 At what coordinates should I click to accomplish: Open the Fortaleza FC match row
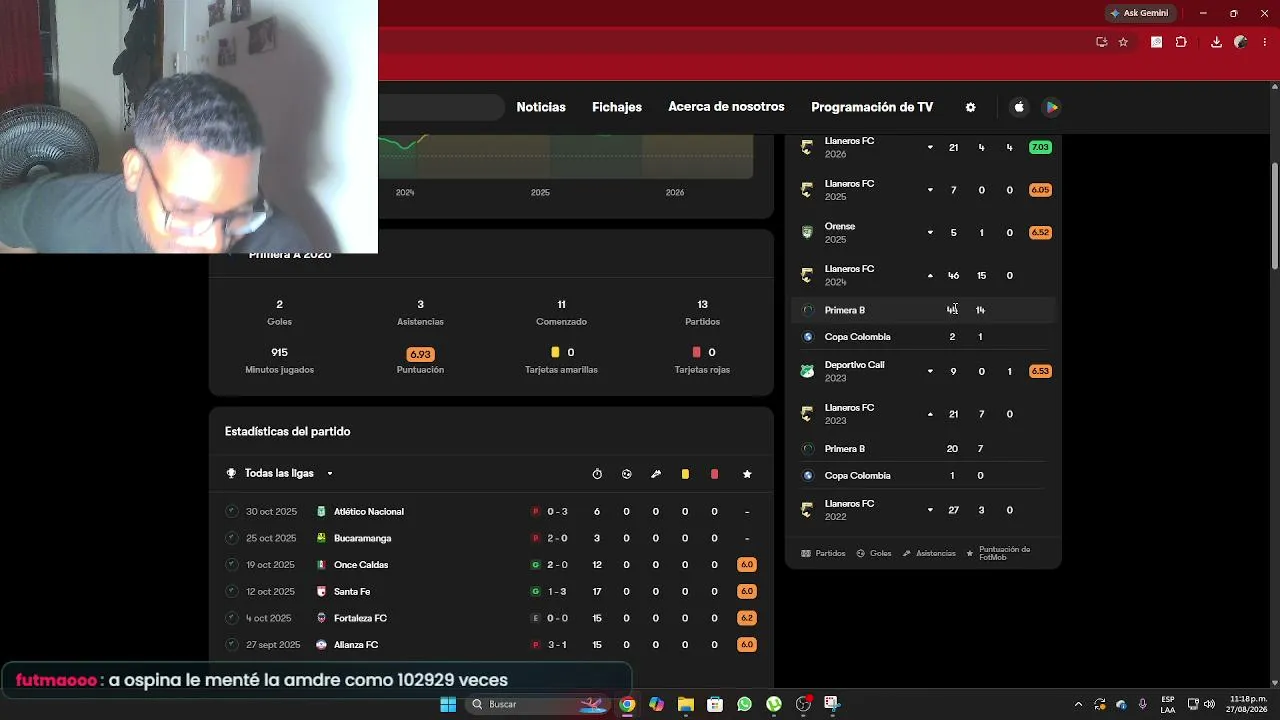(x=491, y=618)
